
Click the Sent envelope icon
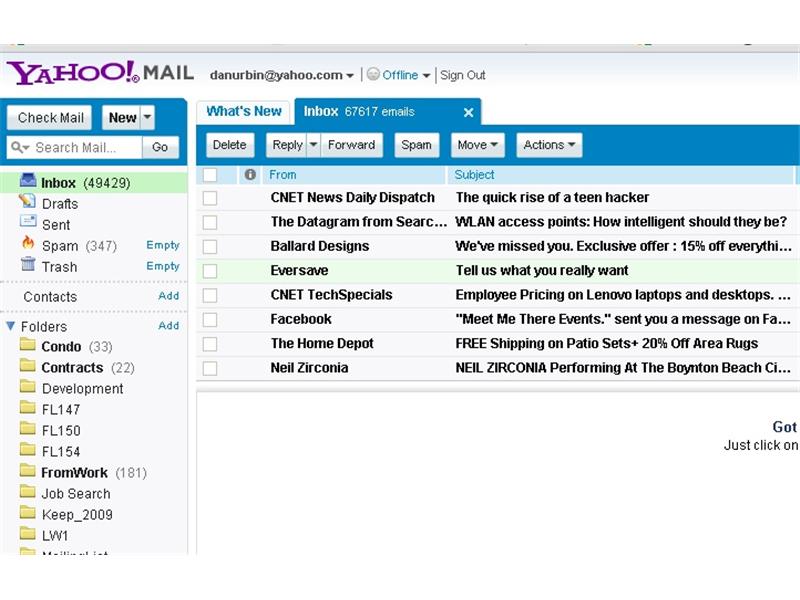(28, 221)
